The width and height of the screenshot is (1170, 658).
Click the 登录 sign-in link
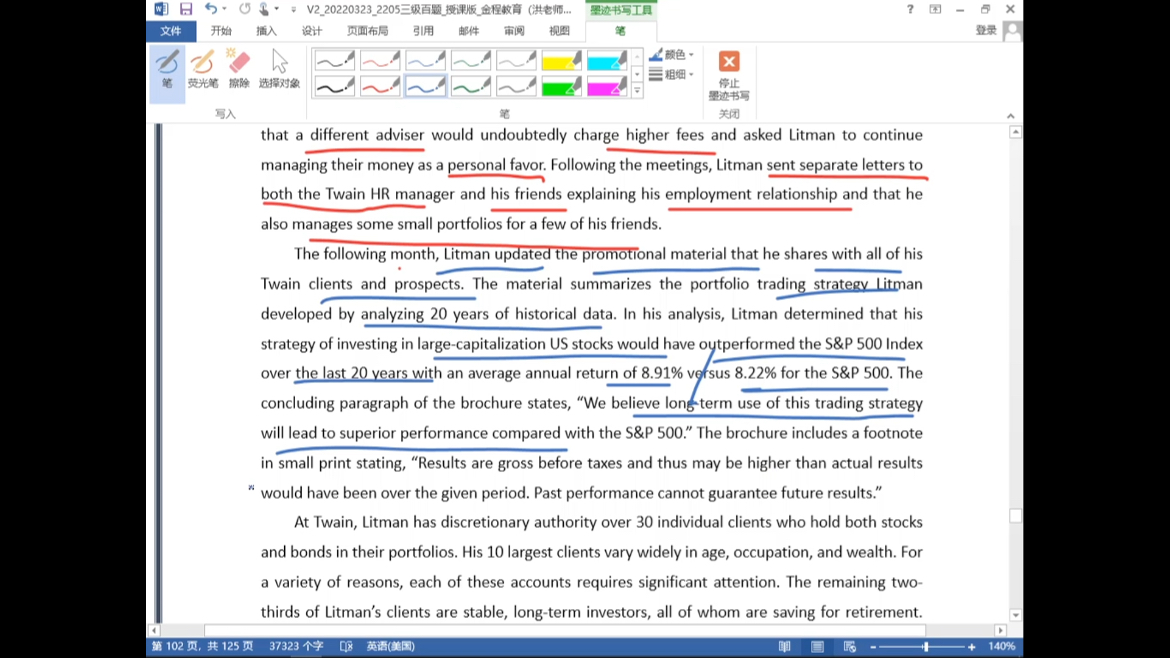(986, 31)
